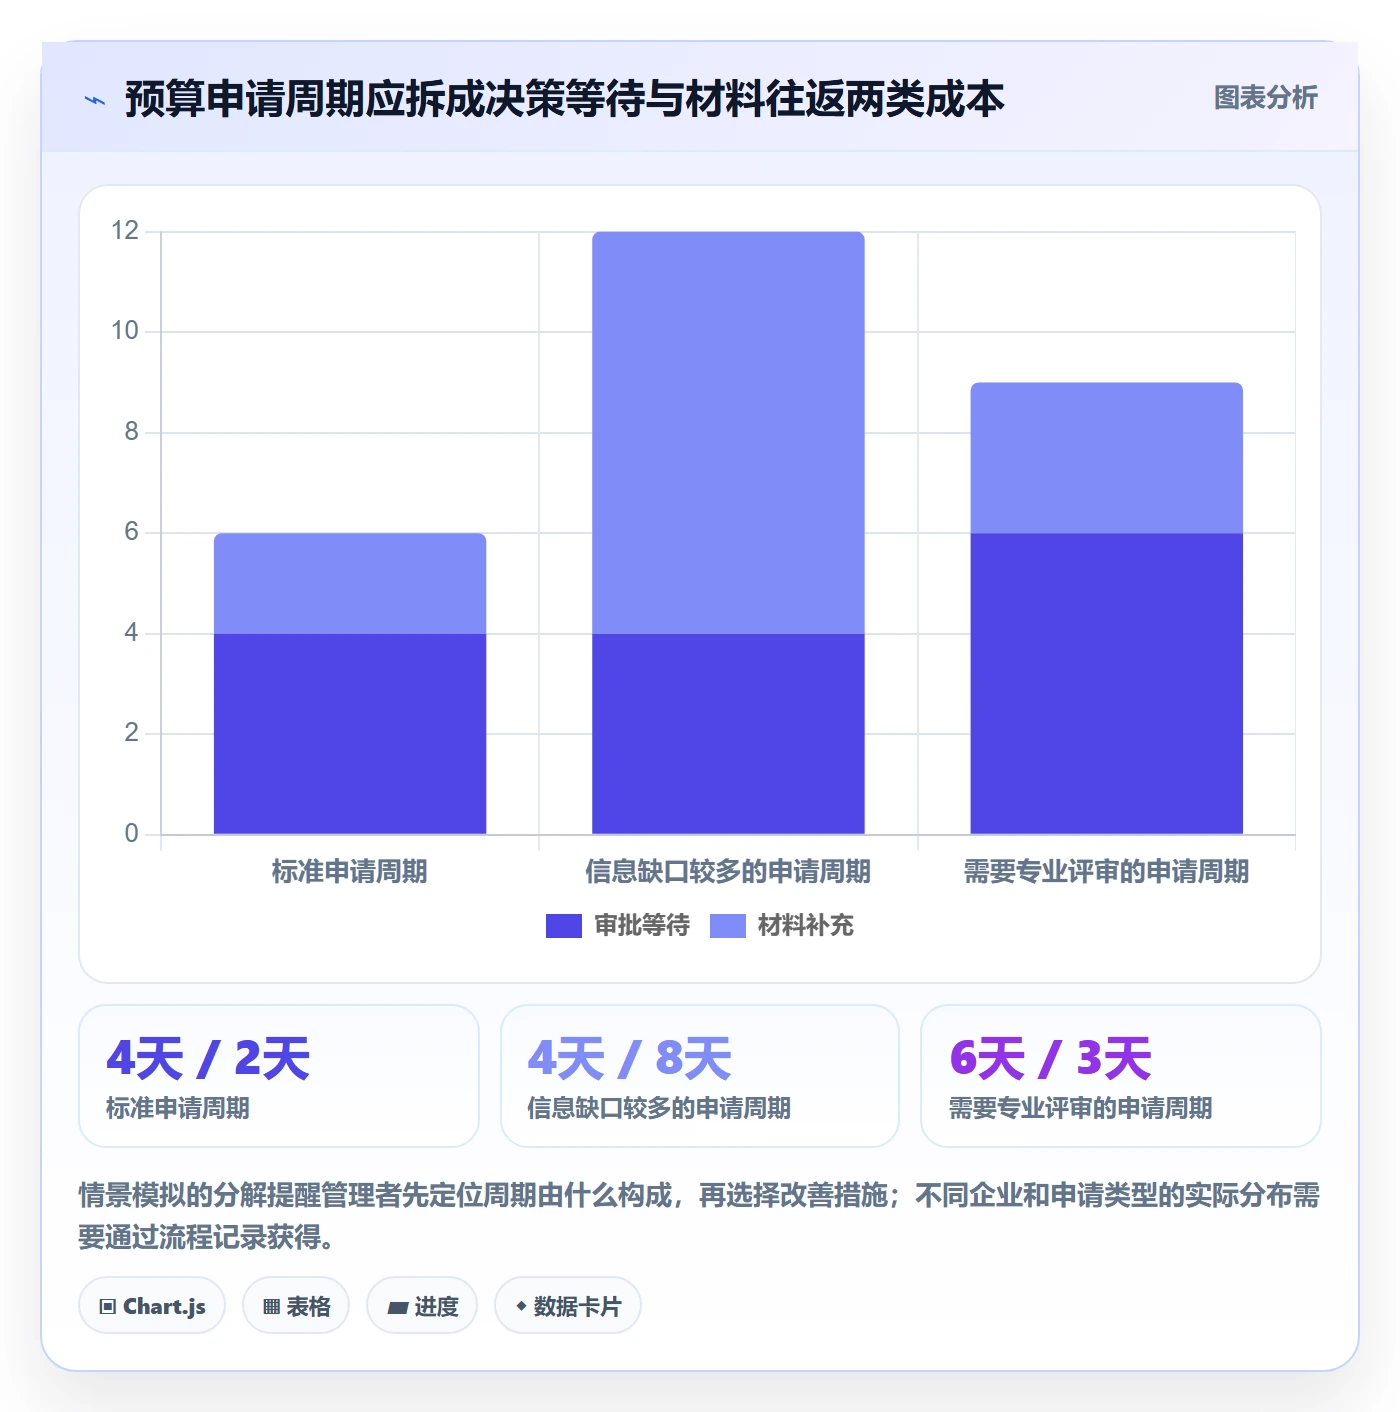Click the 图表分析 label in the header
The height and width of the screenshot is (1412, 1400).
[1265, 98]
